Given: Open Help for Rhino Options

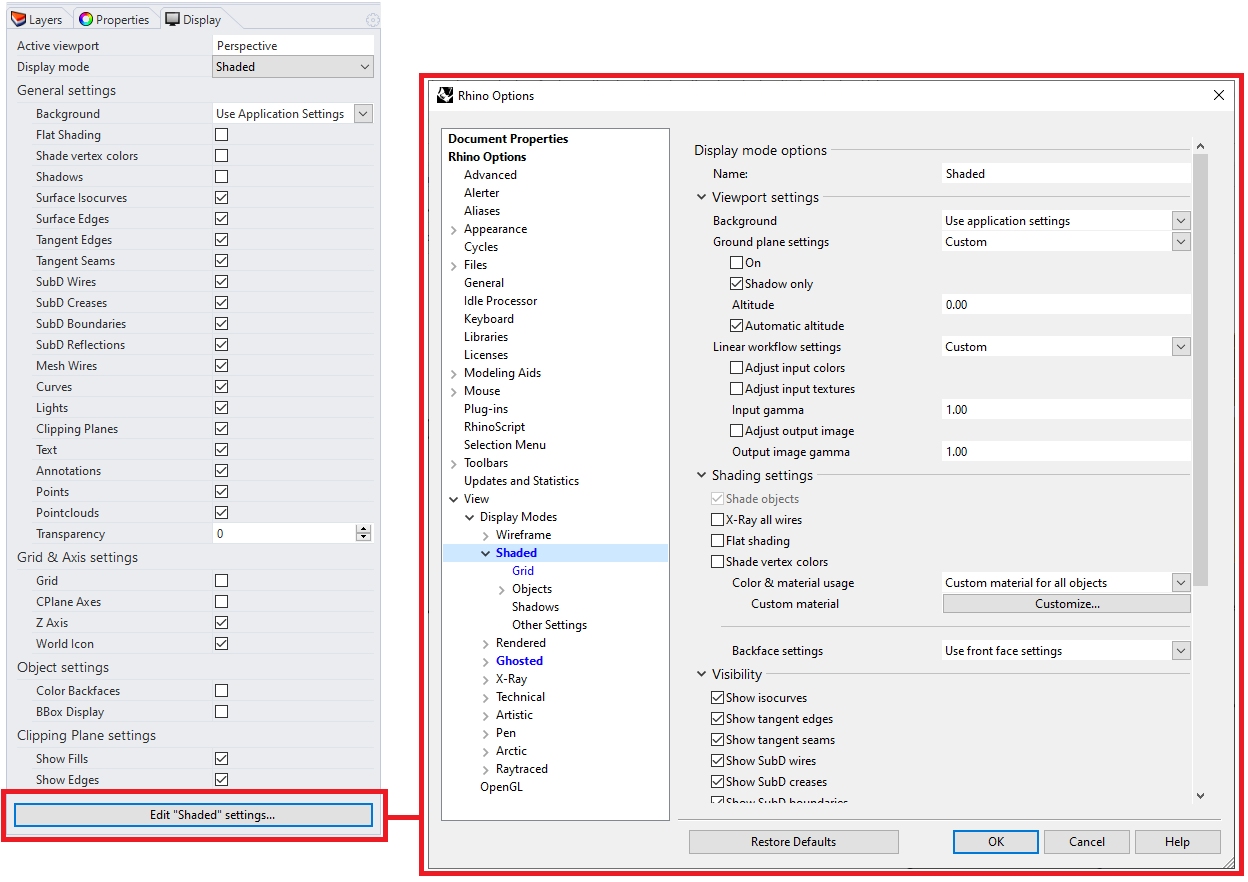Looking at the screenshot, I should click(1178, 842).
